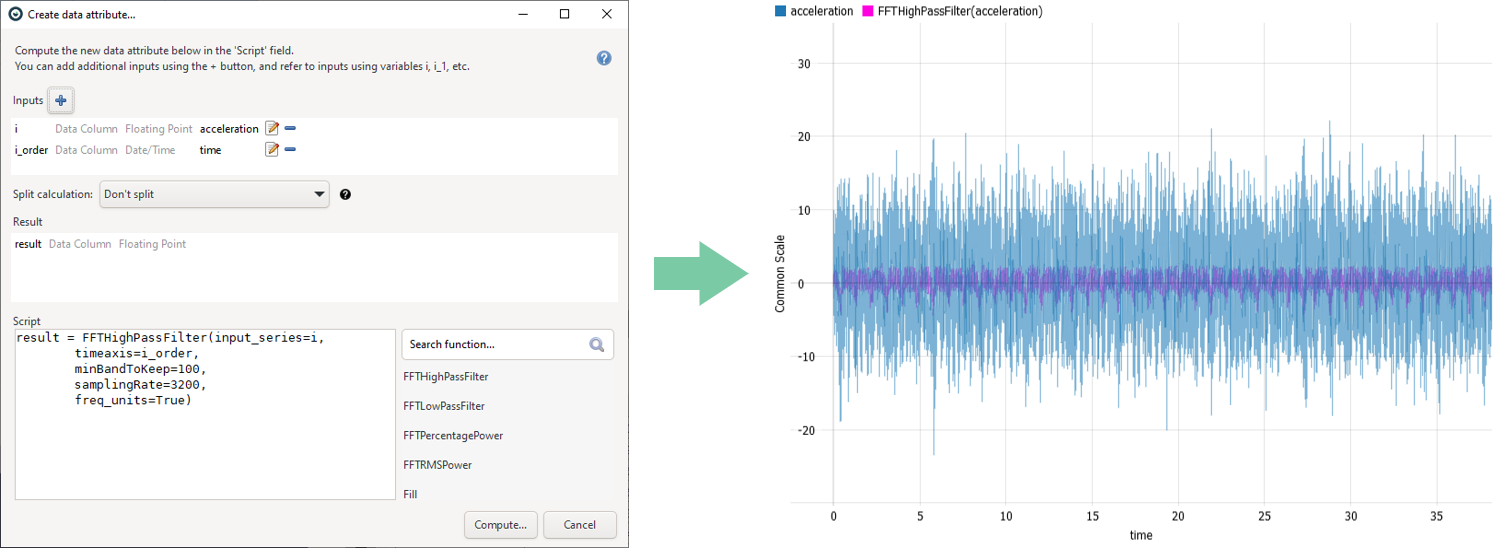
Task: Click in the Script text editor
Action: (205, 450)
